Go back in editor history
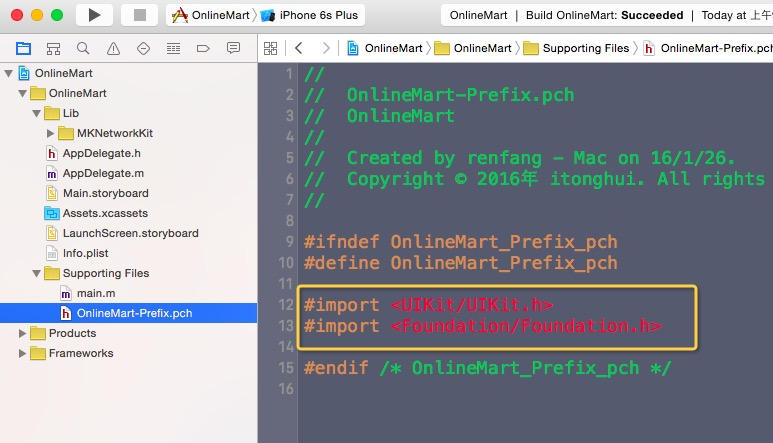Screen dimensions: 773x443 point(299,48)
